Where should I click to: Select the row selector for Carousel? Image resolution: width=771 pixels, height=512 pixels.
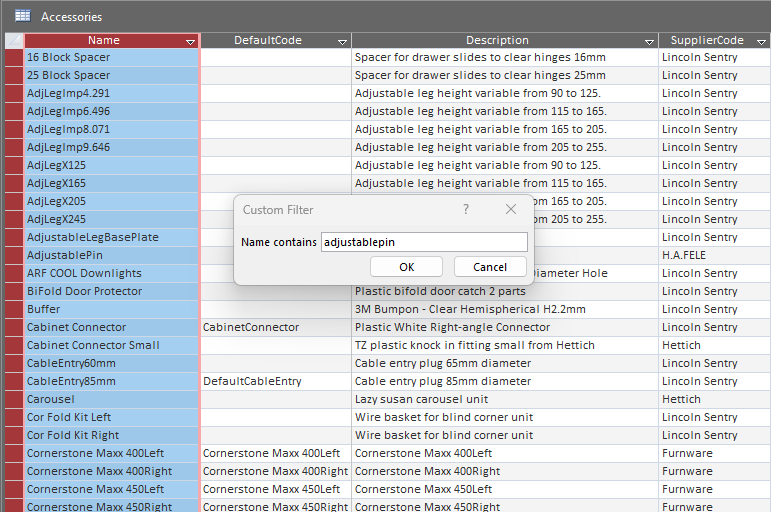tap(14, 399)
